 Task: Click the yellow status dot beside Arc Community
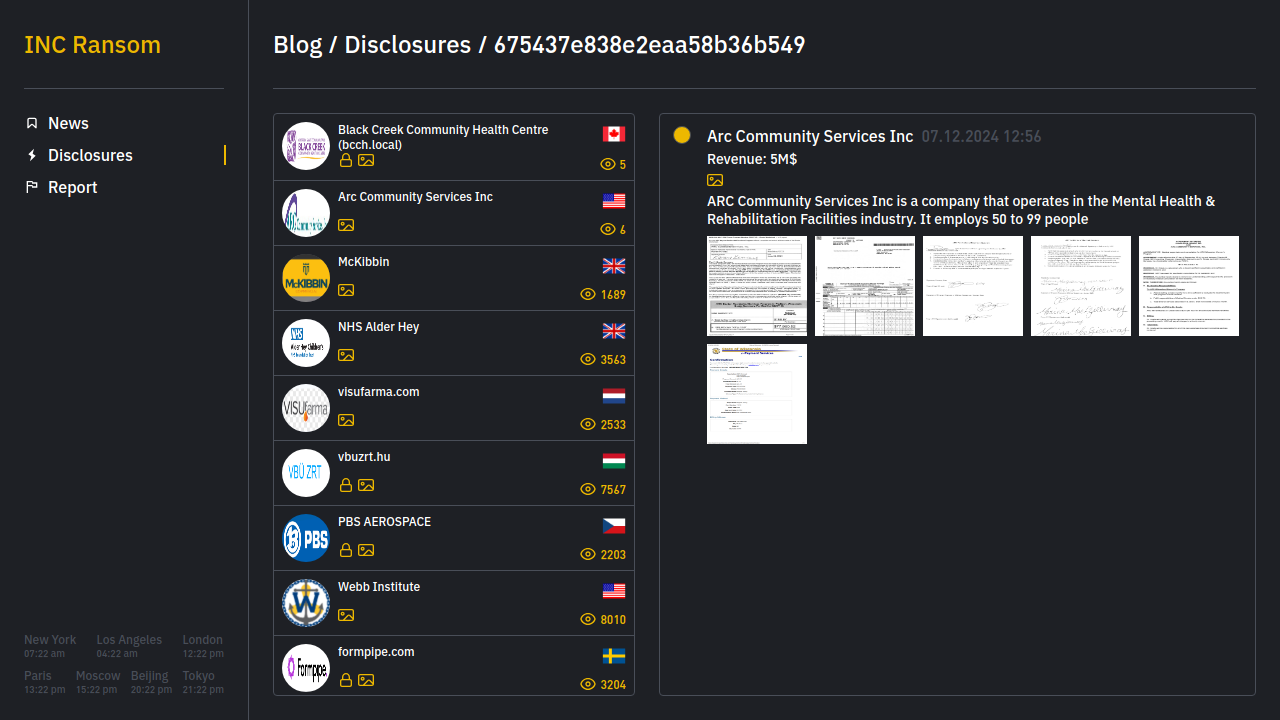pyautogui.click(x=682, y=134)
